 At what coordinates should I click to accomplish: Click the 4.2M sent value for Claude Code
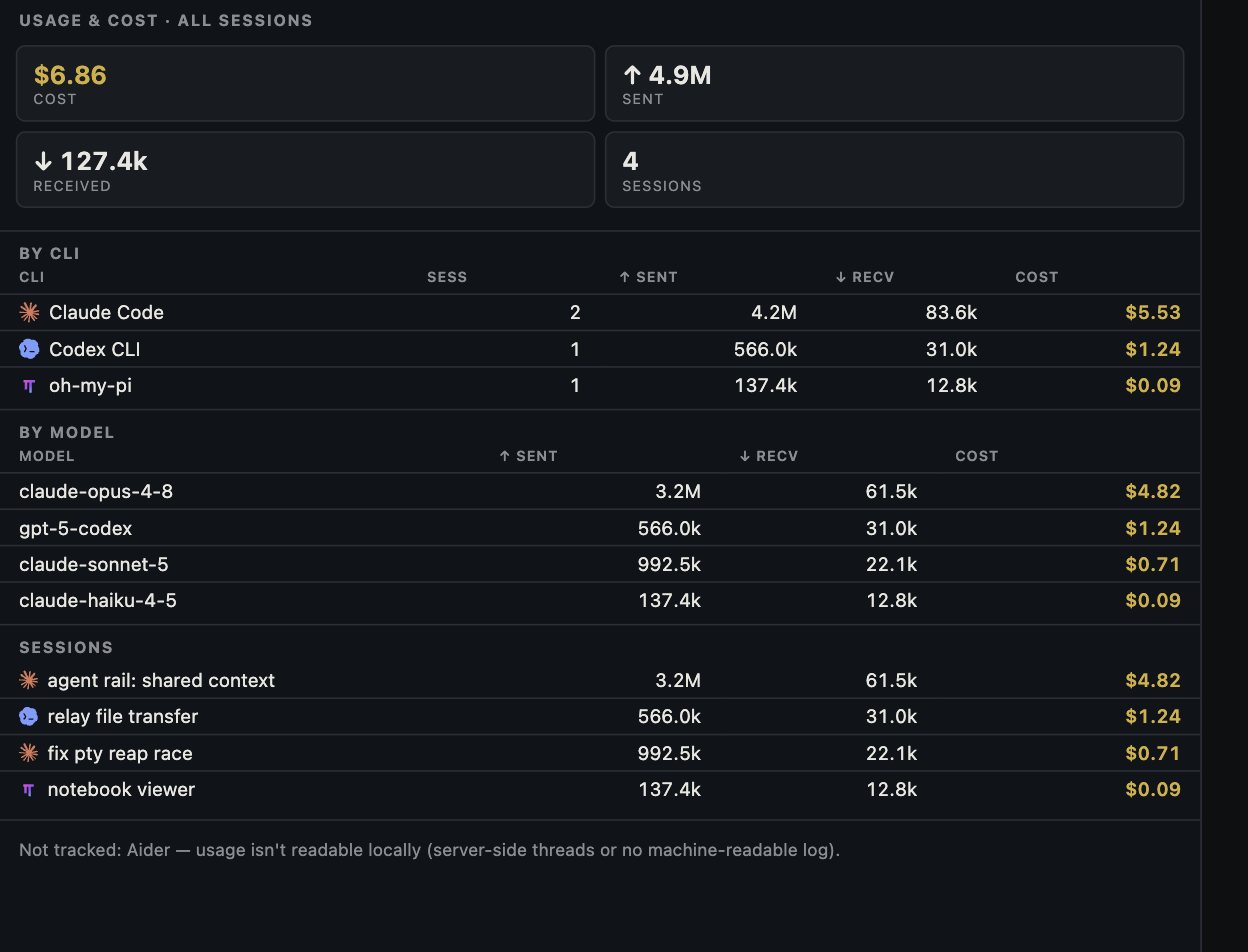pos(774,312)
